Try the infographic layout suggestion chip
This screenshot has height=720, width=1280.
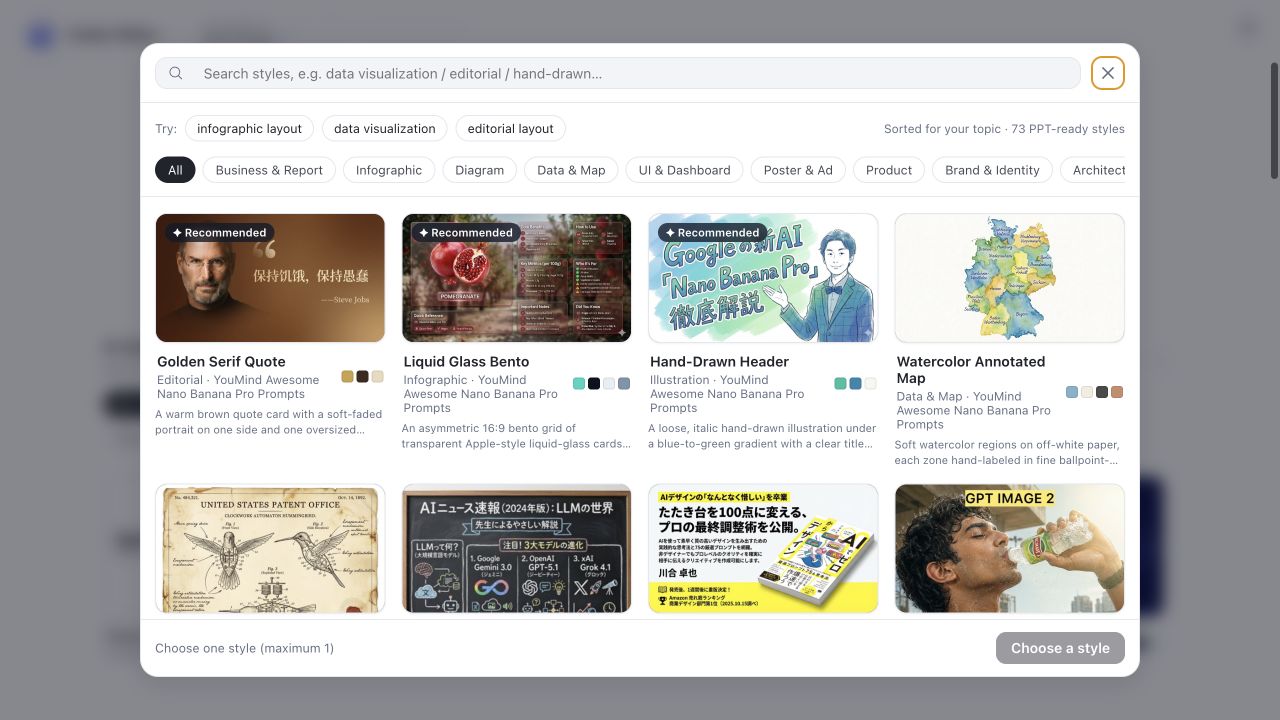249,129
